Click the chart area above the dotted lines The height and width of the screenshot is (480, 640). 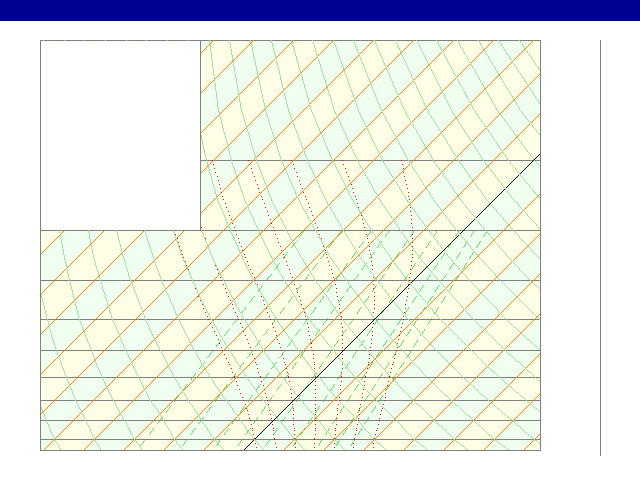370,100
